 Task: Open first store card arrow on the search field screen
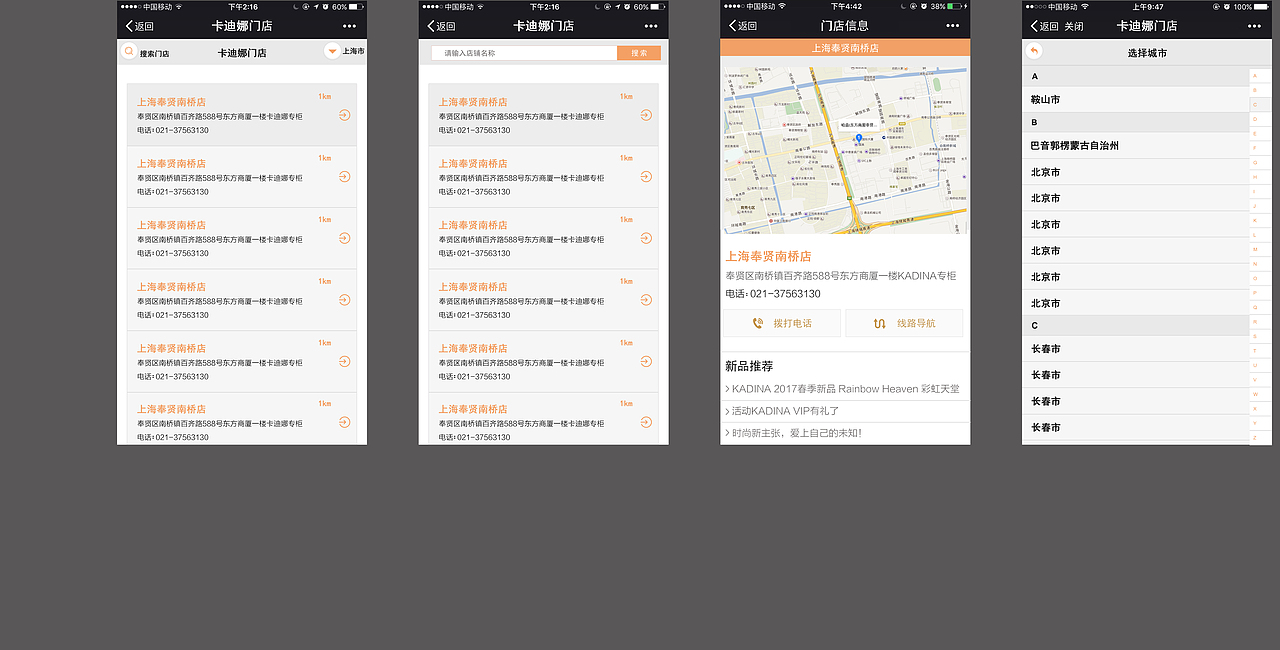646,115
